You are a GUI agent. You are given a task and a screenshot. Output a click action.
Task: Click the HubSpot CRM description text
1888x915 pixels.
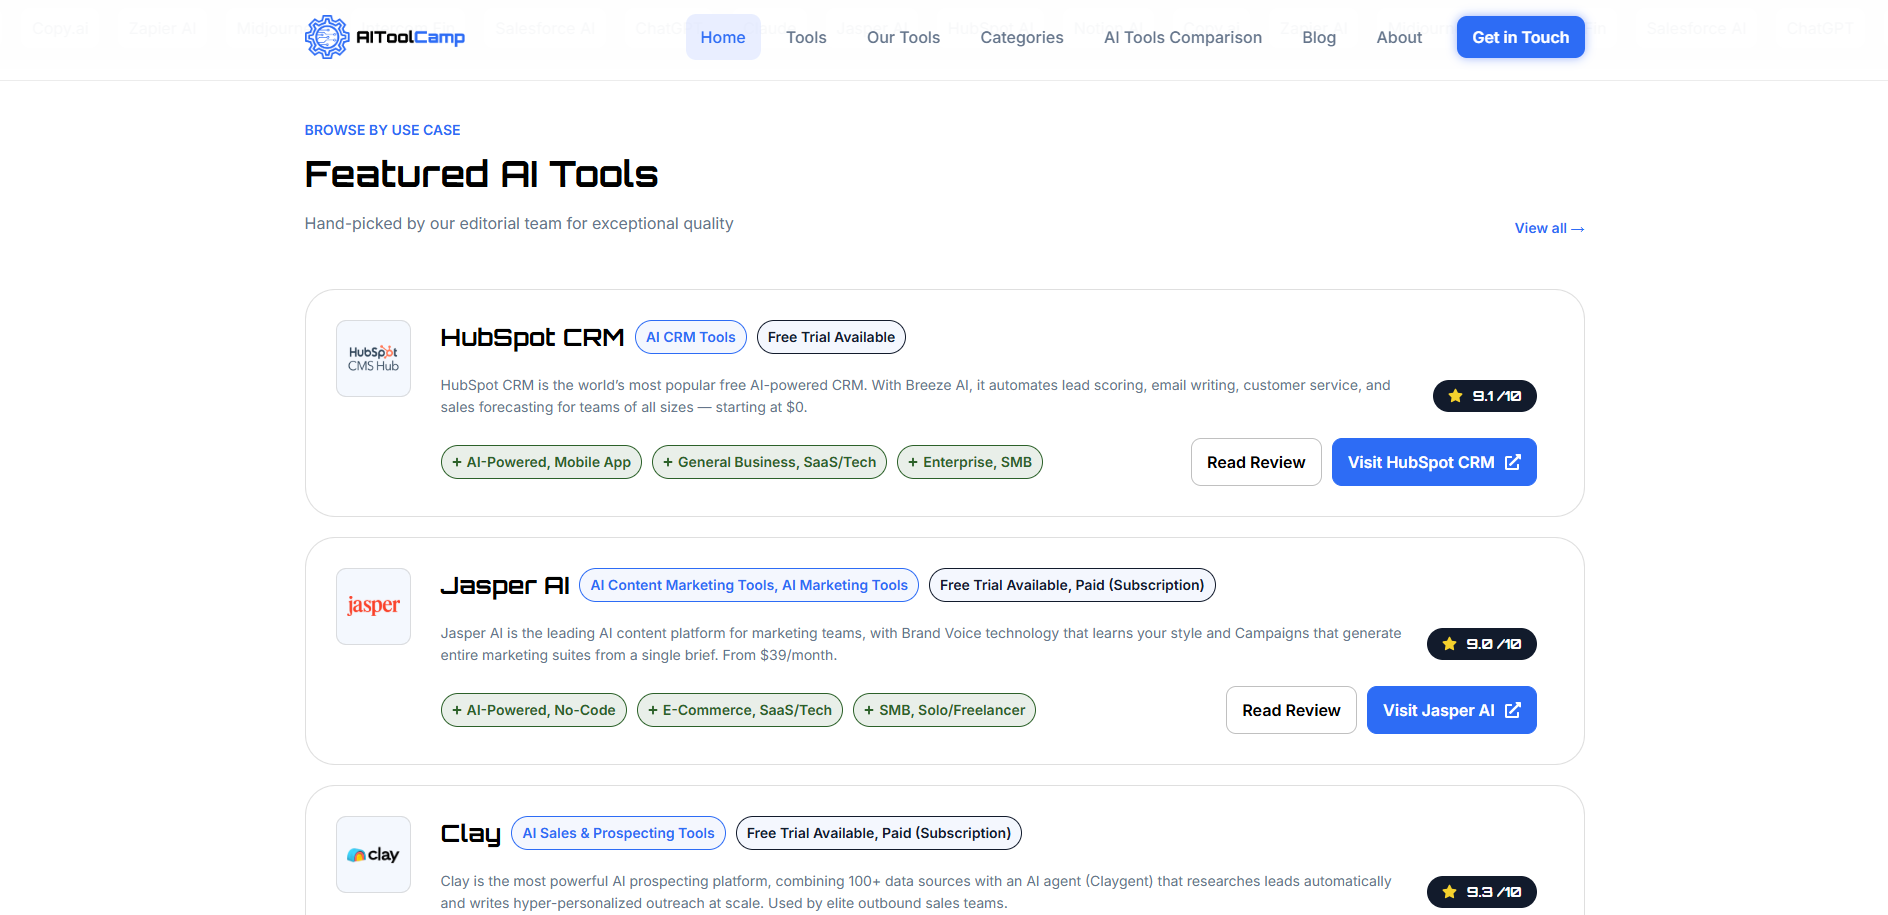[915, 396]
